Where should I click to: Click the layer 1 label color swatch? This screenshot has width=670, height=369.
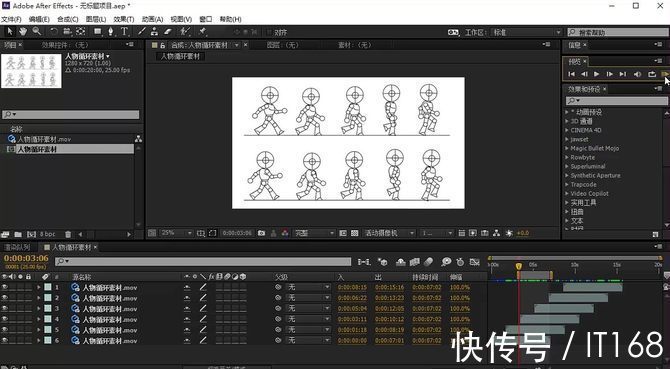click(x=47, y=287)
